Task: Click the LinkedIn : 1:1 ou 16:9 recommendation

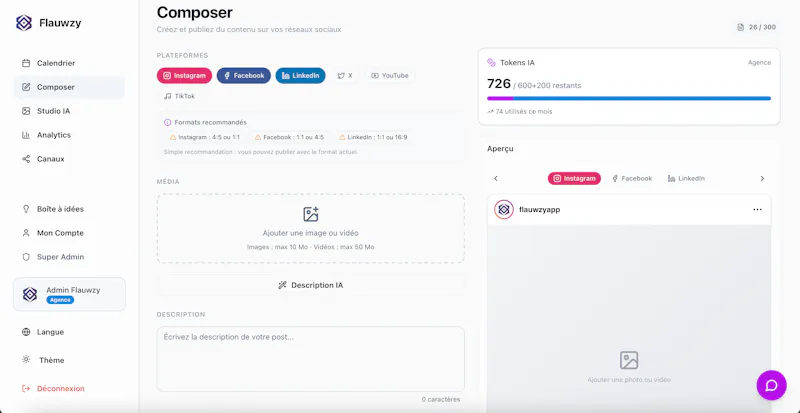Action: (x=373, y=137)
